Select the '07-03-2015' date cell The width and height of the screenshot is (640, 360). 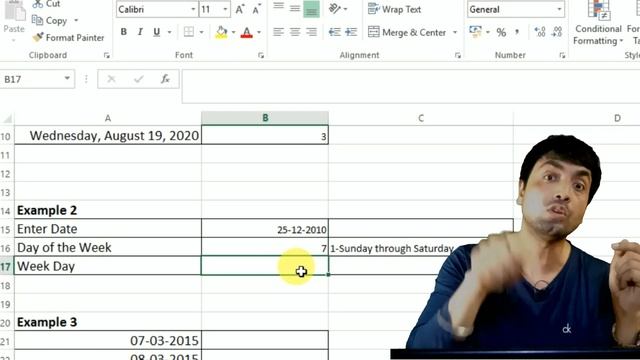click(108, 341)
